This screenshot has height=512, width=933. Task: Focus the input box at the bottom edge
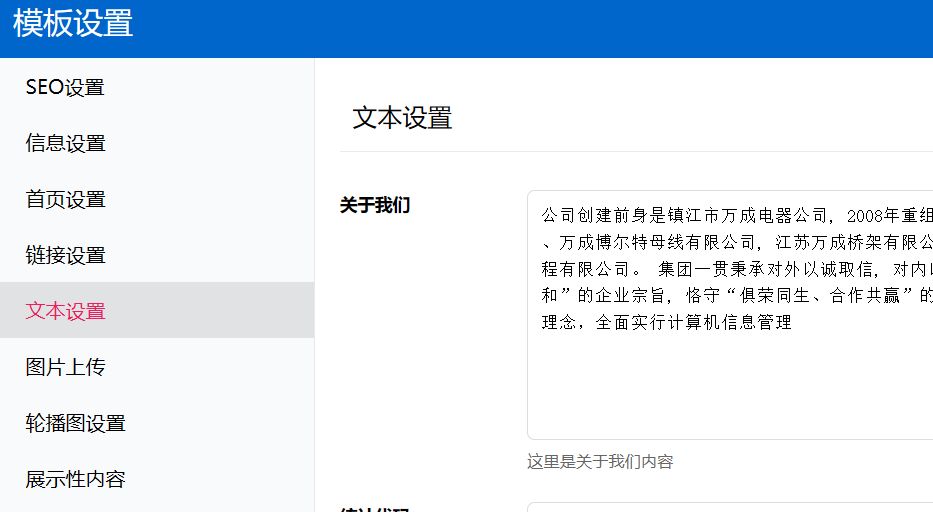click(x=730, y=507)
